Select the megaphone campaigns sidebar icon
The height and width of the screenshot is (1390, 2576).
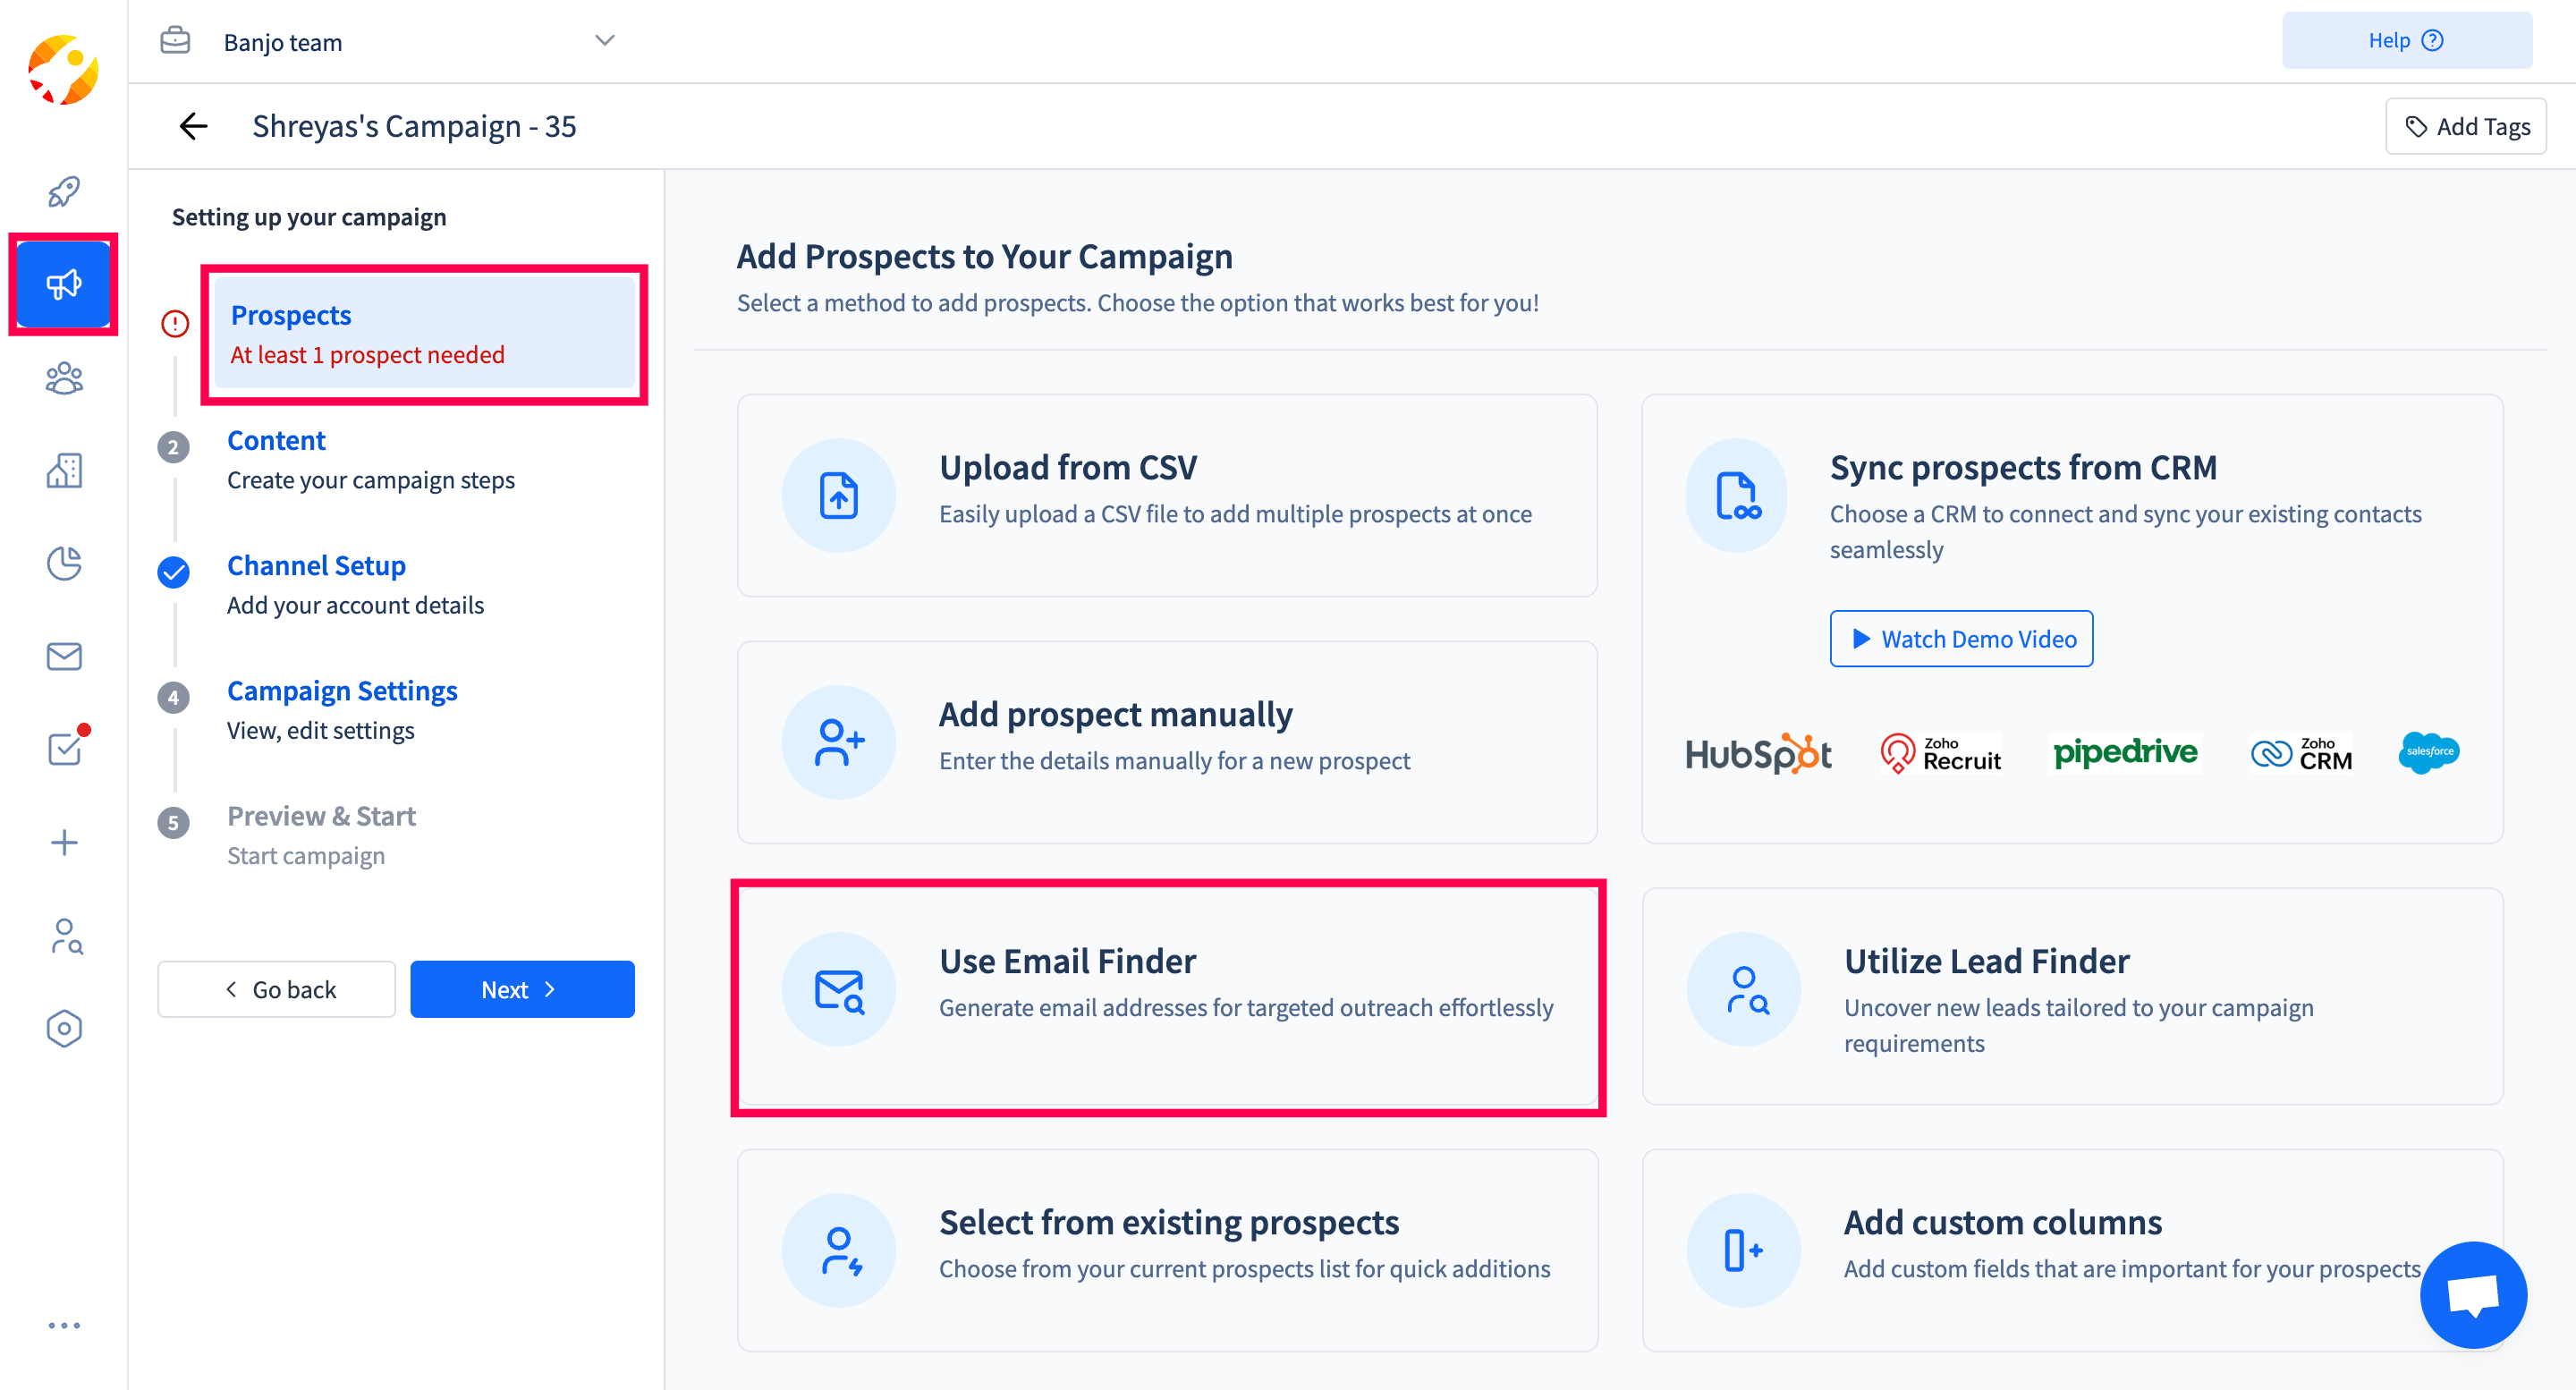(x=63, y=284)
